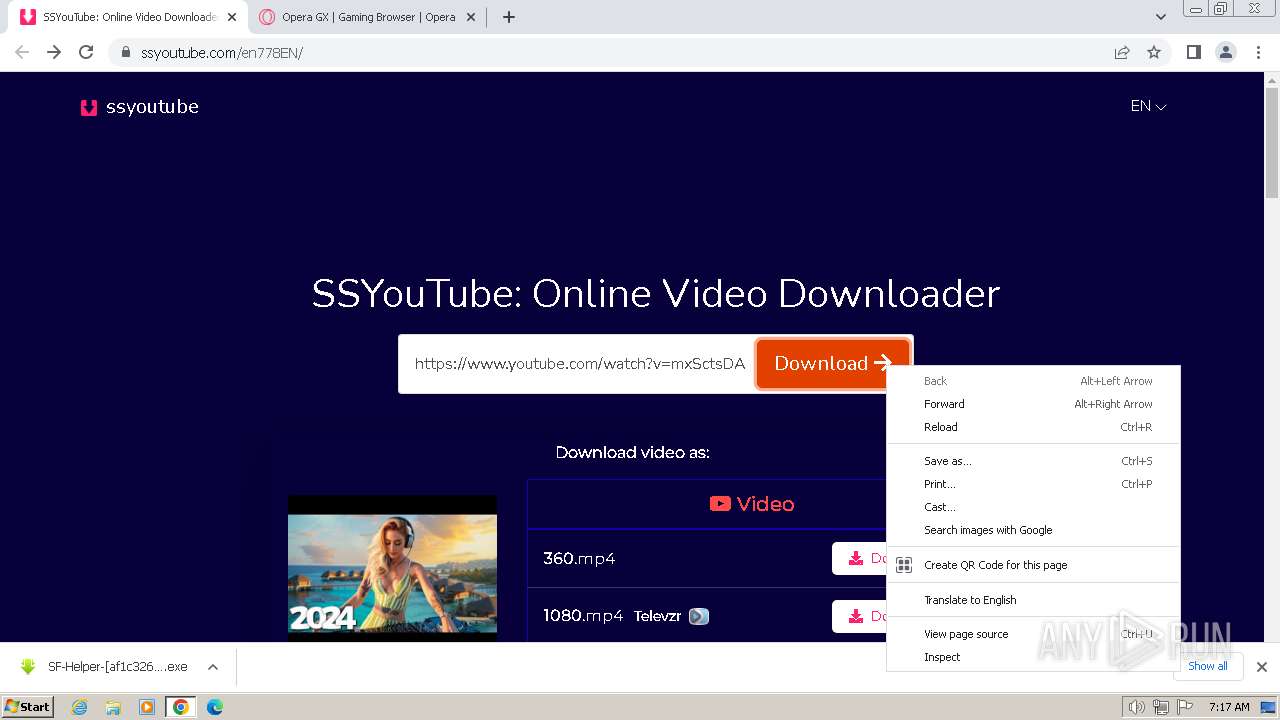This screenshot has height=720, width=1280.
Task: Click the Chrome icon in the taskbar
Action: tap(180, 707)
